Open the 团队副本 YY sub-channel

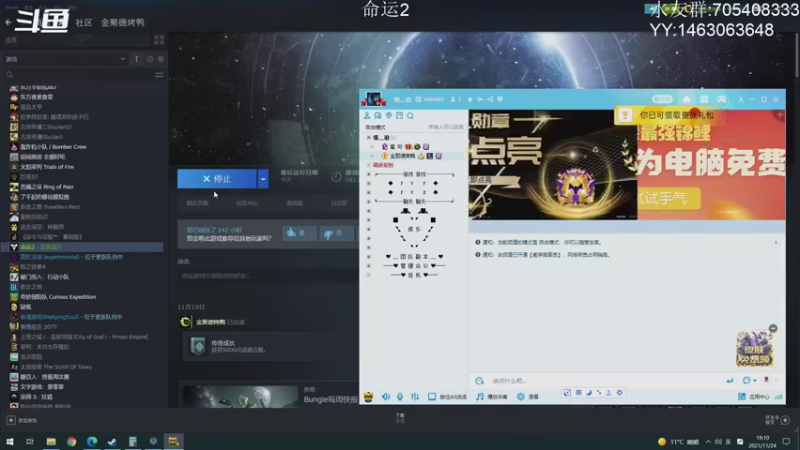click(415, 257)
